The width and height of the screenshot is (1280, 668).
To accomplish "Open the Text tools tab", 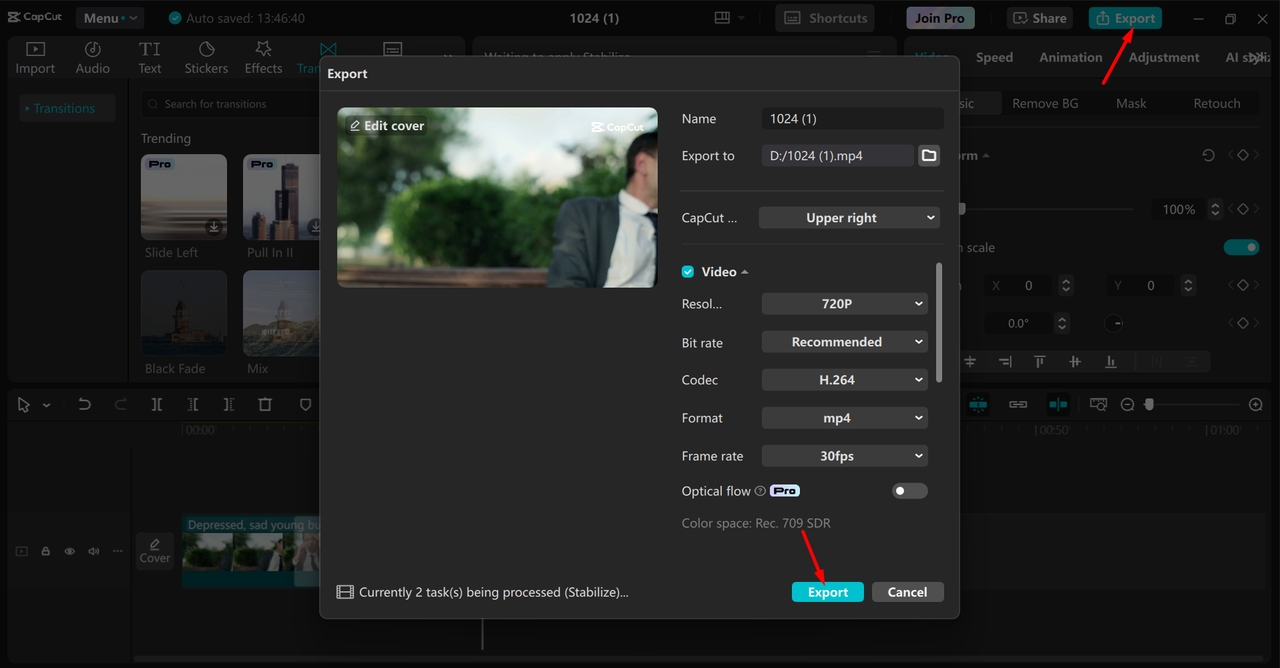I will tap(150, 58).
